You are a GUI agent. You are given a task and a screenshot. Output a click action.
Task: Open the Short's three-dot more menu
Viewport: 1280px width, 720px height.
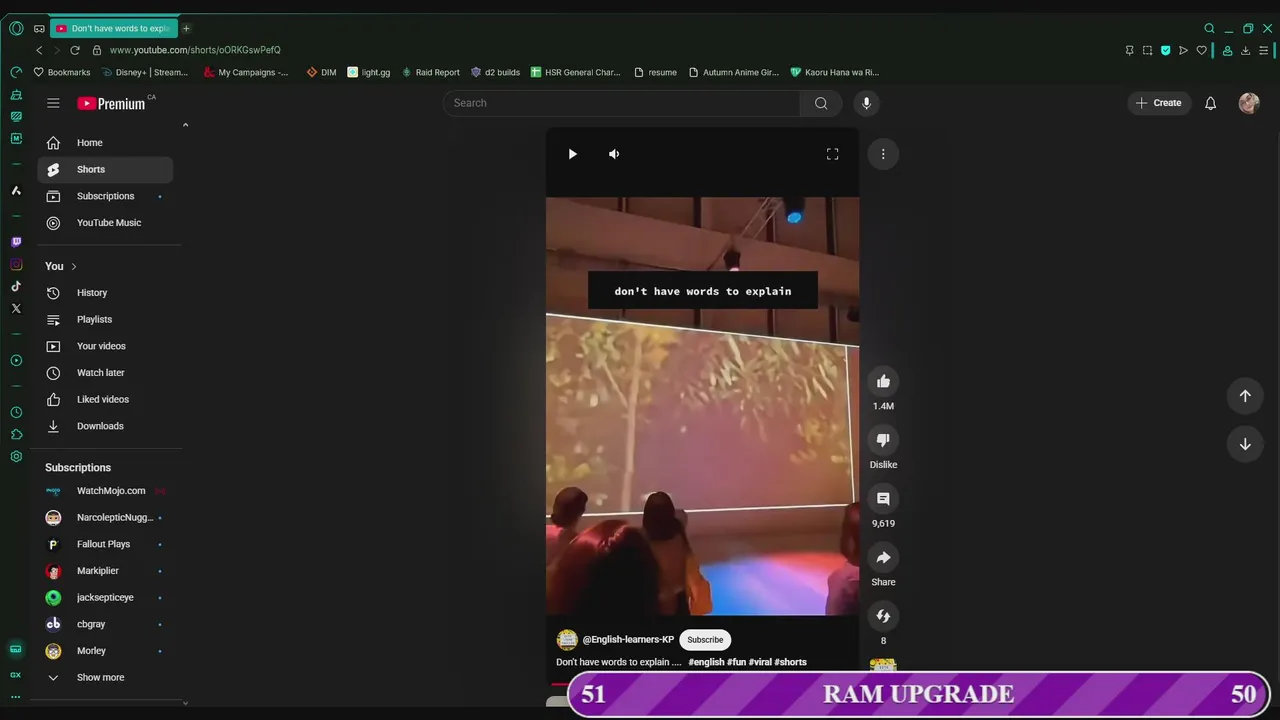click(x=883, y=154)
